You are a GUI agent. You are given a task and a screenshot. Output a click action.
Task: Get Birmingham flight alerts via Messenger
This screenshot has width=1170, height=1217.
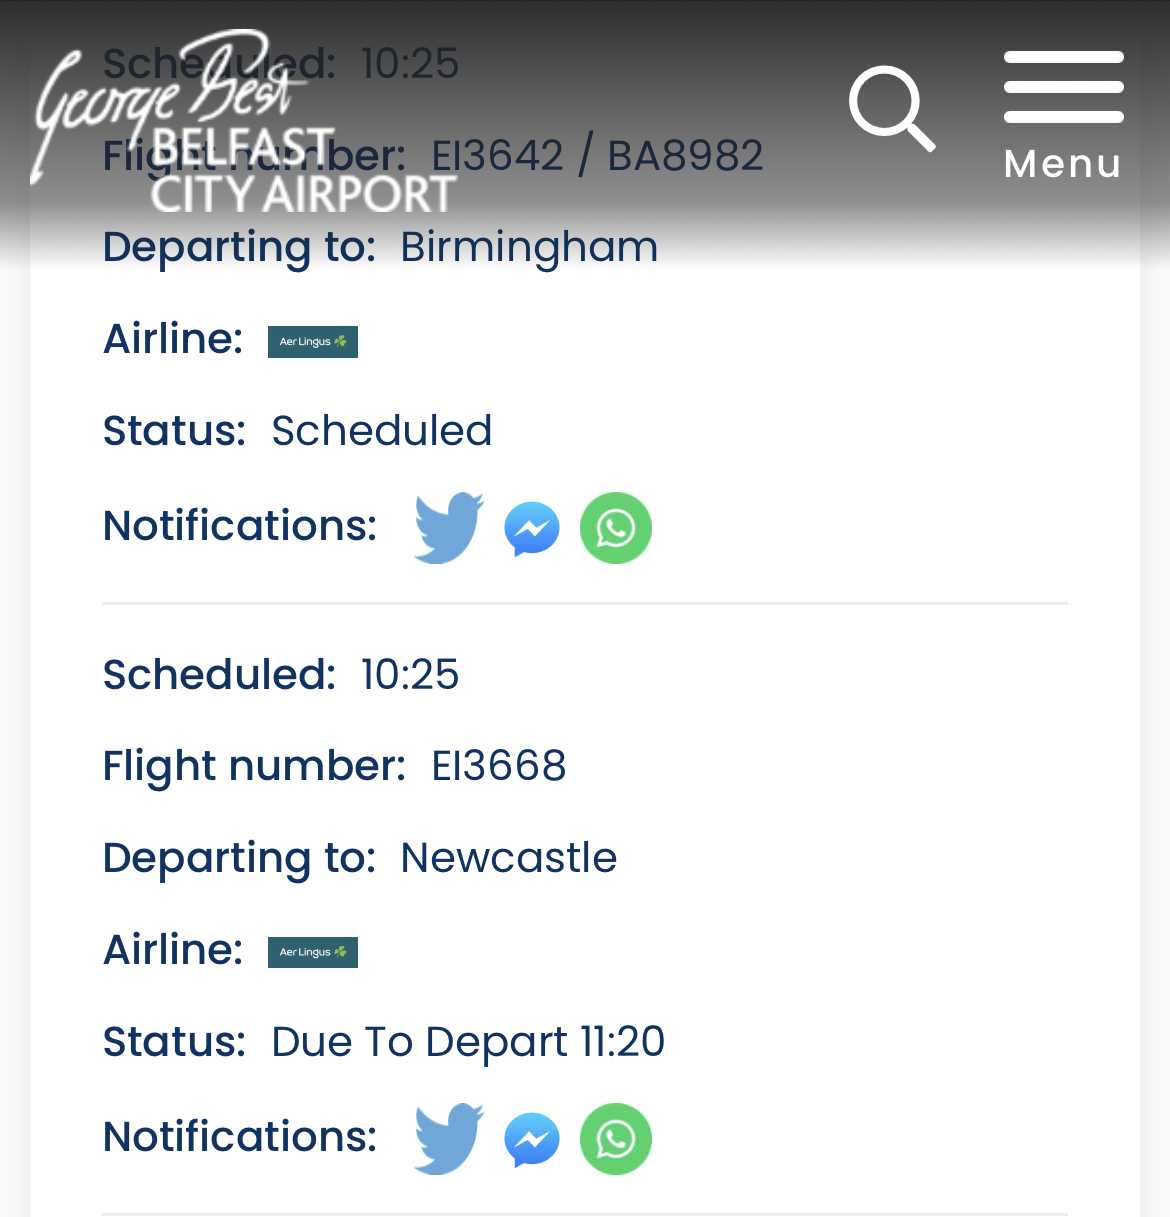pyautogui.click(x=532, y=528)
